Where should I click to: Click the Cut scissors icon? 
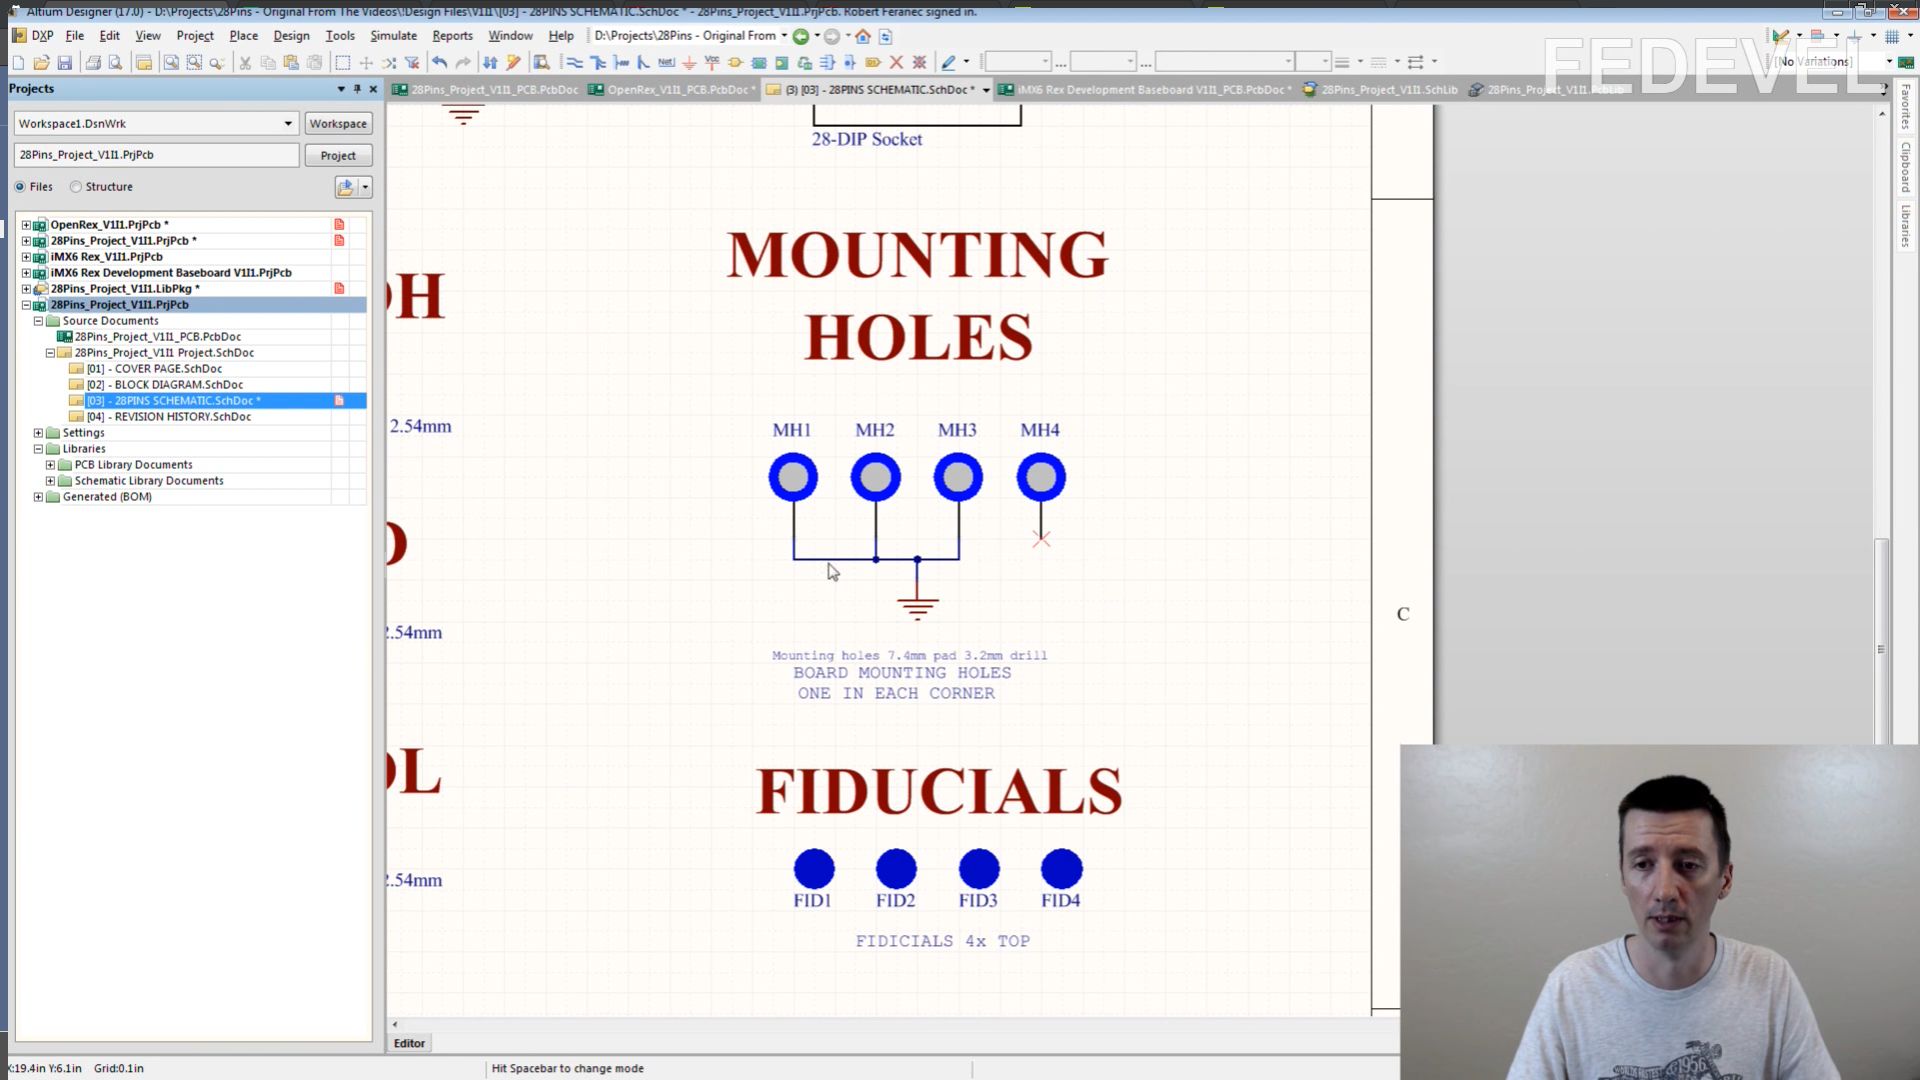click(x=244, y=63)
